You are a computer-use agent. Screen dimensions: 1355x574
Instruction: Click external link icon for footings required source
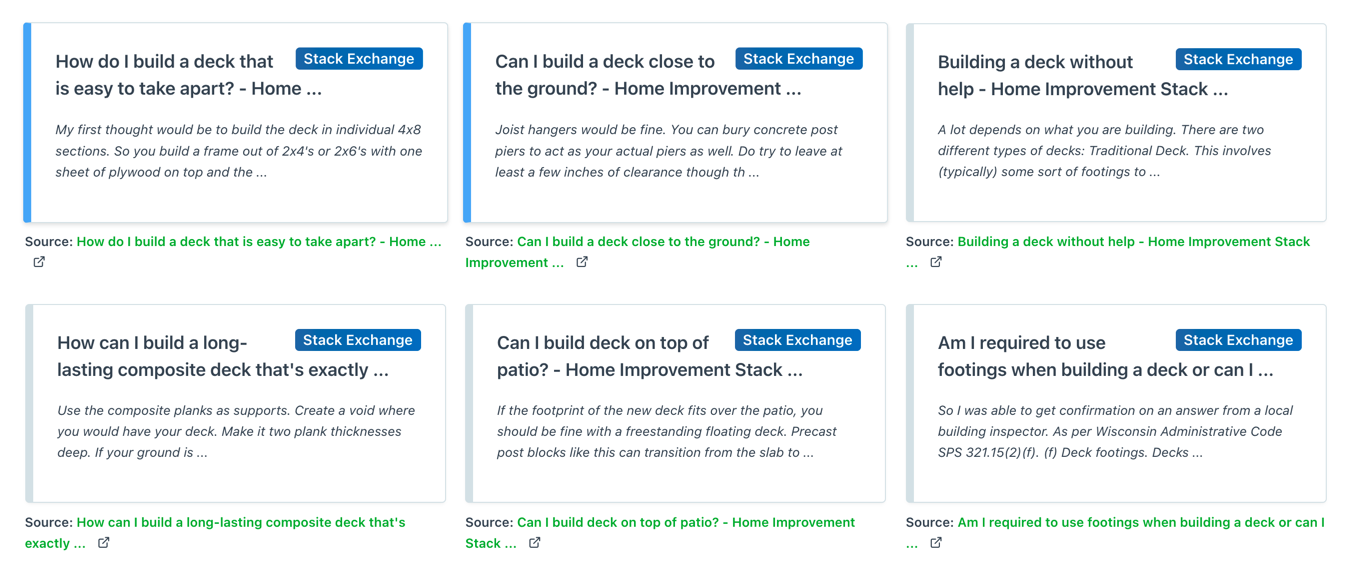pos(936,543)
